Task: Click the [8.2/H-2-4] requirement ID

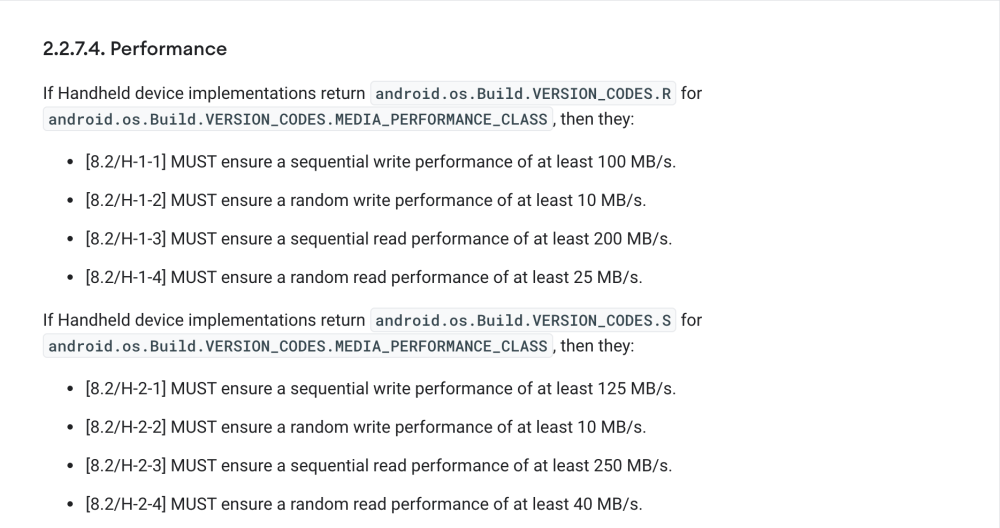Action: coord(126,504)
